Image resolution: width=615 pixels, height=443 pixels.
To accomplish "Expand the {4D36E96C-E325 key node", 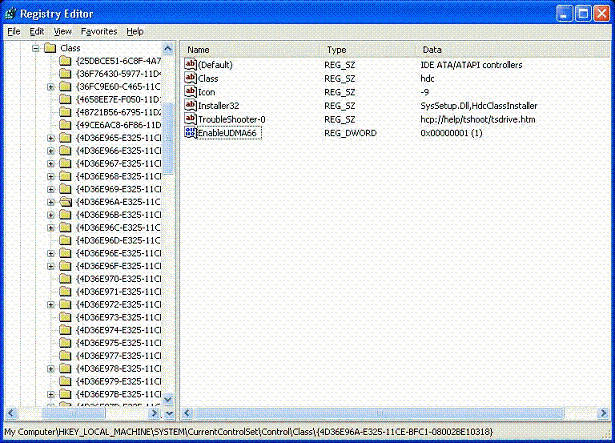I will (x=51, y=228).
